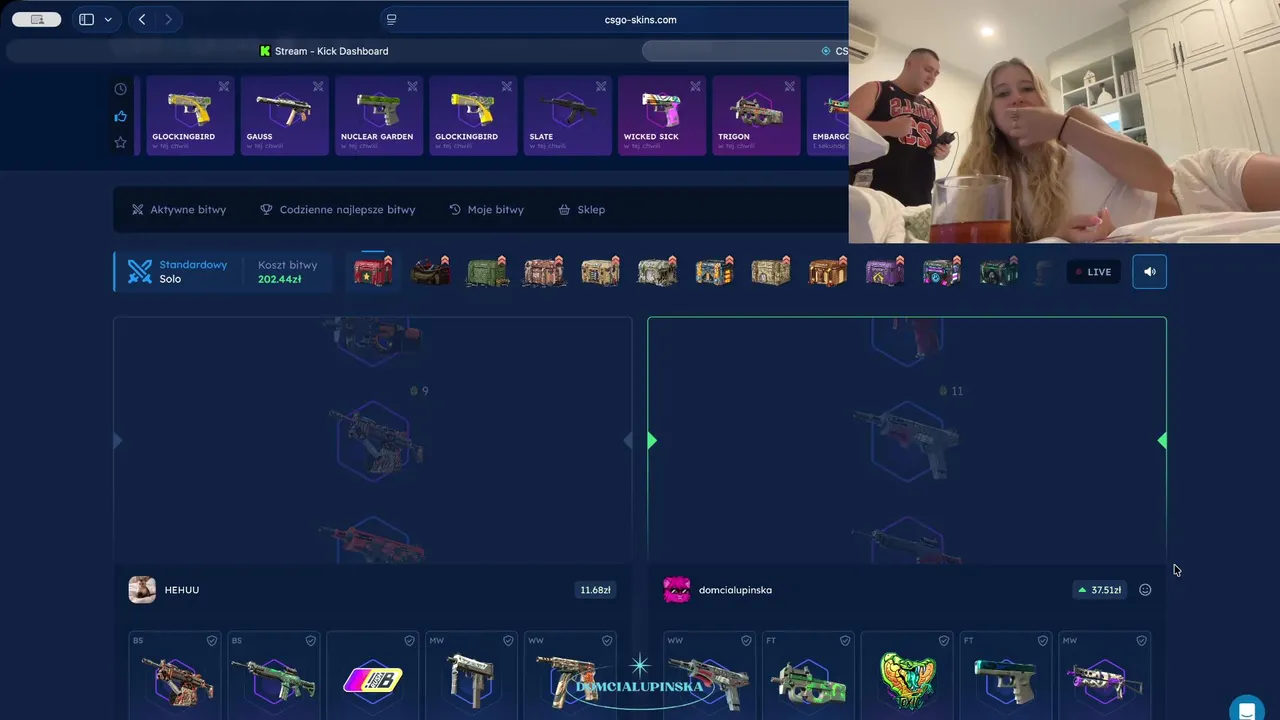
Task: Open HEHUU's MW Tec-9 item card
Action: pos(471,676)
